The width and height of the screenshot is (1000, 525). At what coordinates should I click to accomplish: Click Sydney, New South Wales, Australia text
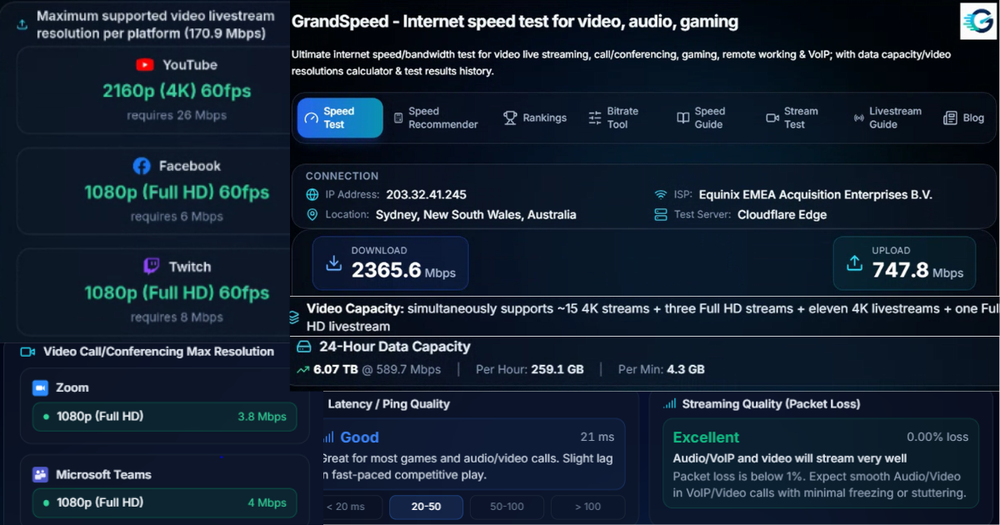click(476, 215)
